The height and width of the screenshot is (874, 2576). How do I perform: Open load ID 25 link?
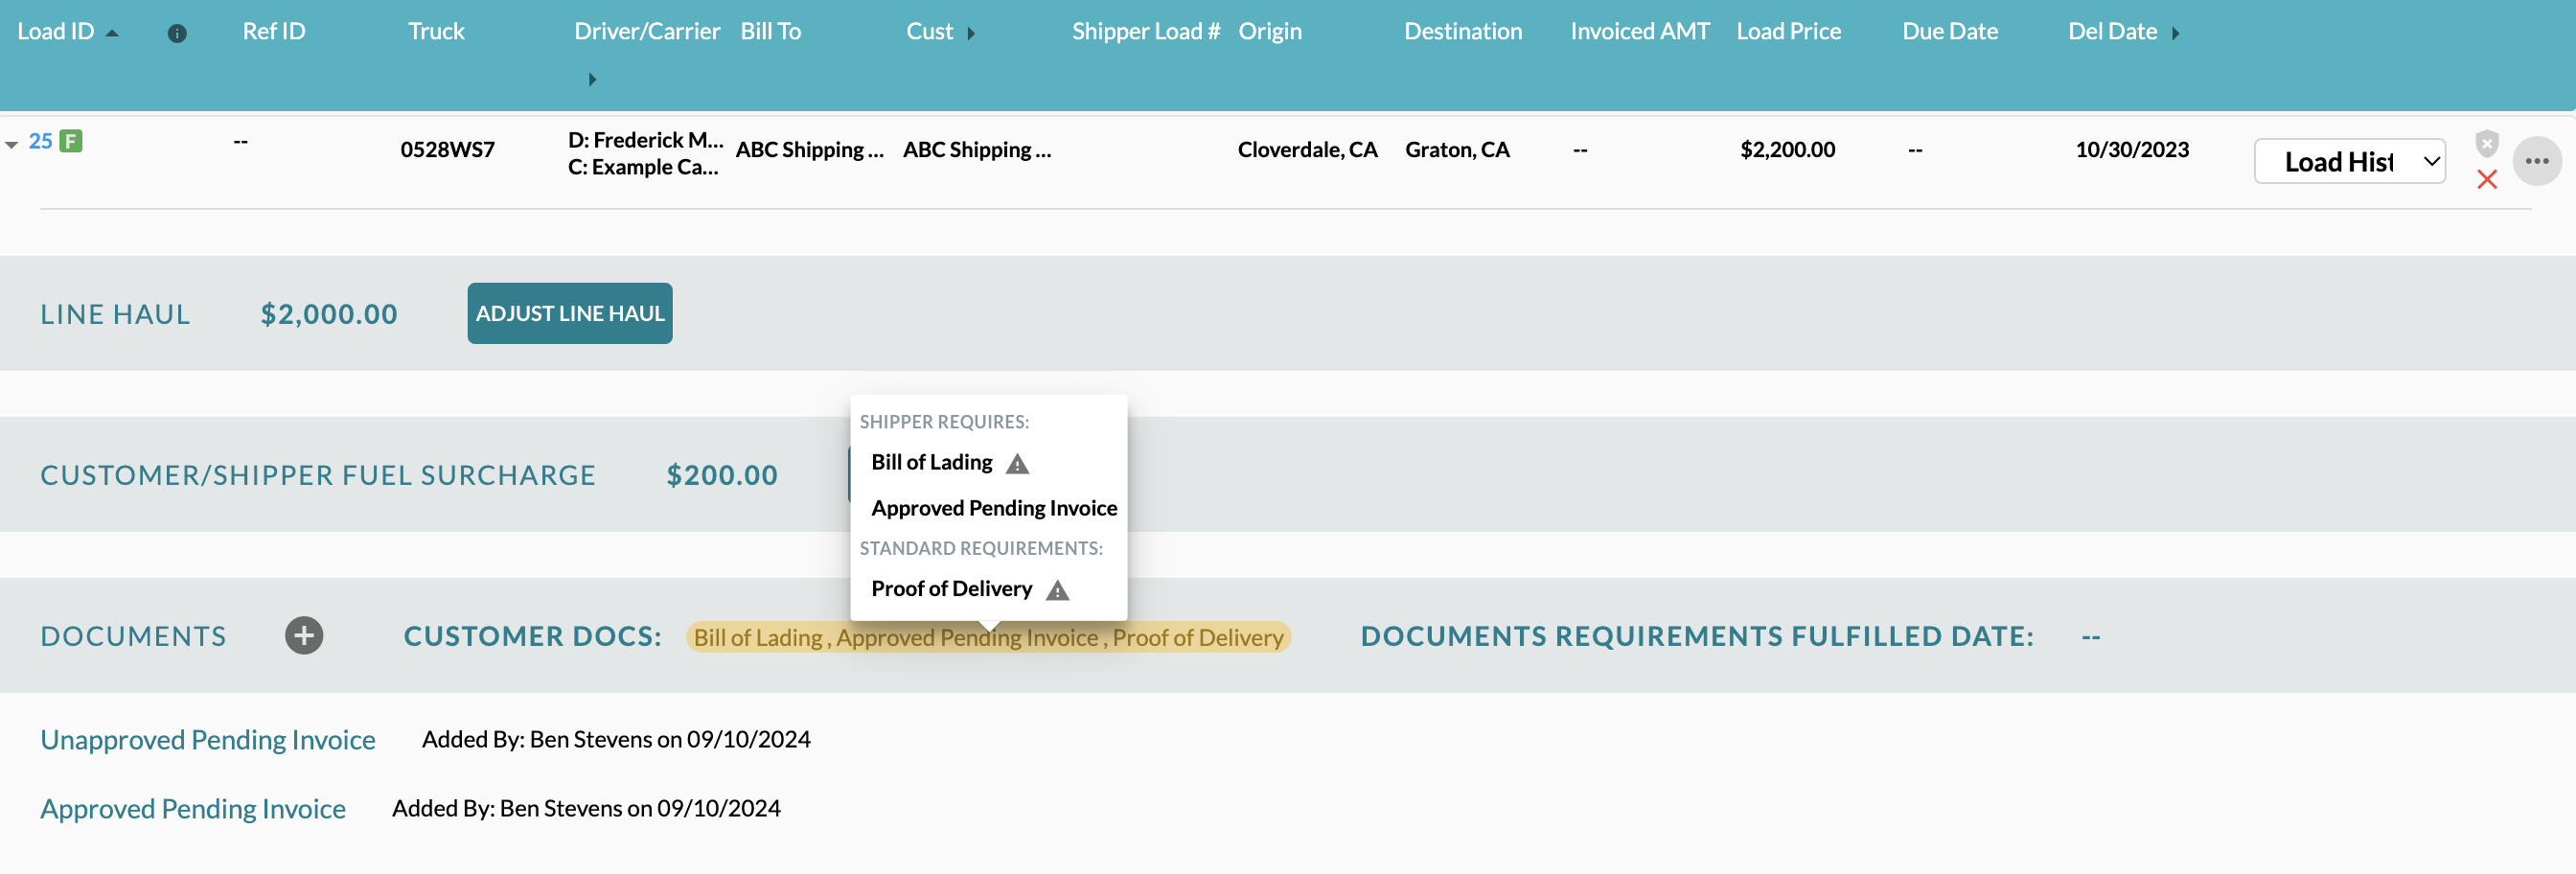tap(40, 141)
